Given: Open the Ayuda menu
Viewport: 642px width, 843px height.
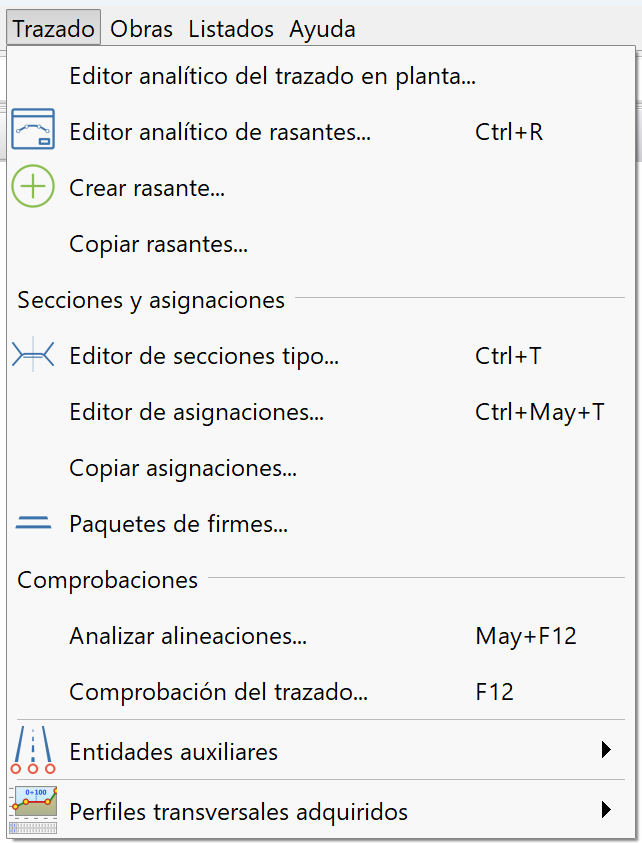Looking at the screenshot, I should 321,28.
